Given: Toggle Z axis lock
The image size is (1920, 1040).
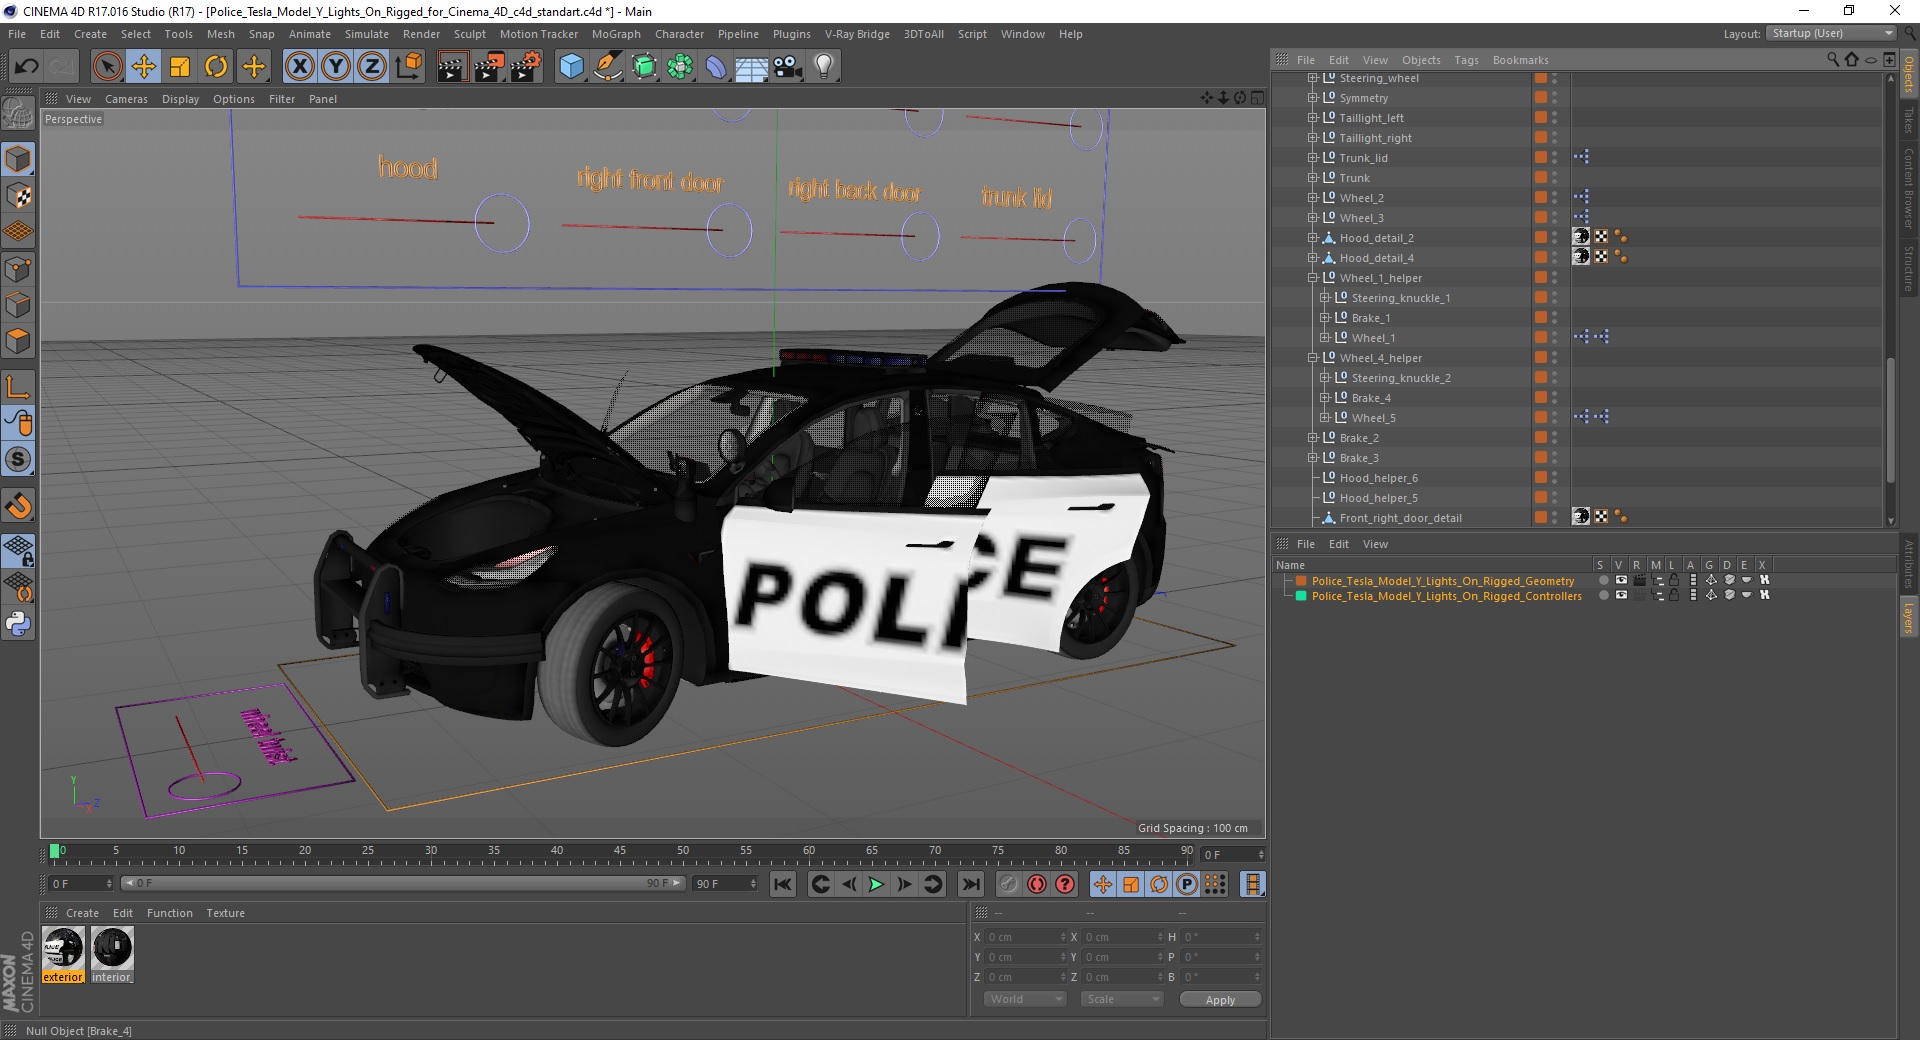Looking at the screenshot, I should [372, 67].
